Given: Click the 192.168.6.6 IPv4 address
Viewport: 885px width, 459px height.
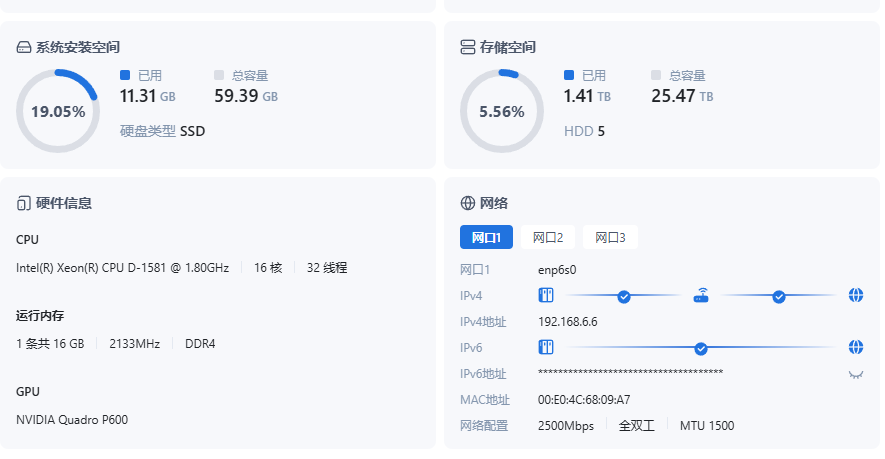Looking at the screenshot, I should (x=568, y=322).
